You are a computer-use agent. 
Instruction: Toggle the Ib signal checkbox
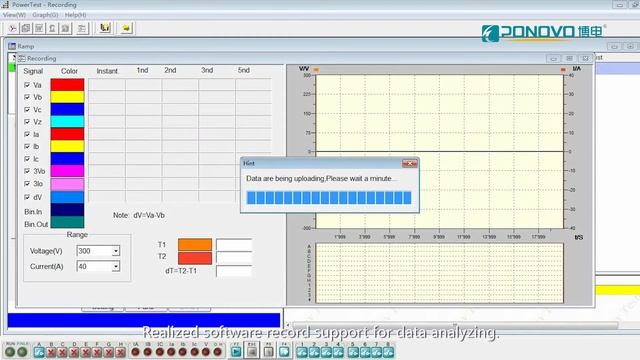pyautogui.click(x=27, y=146)
